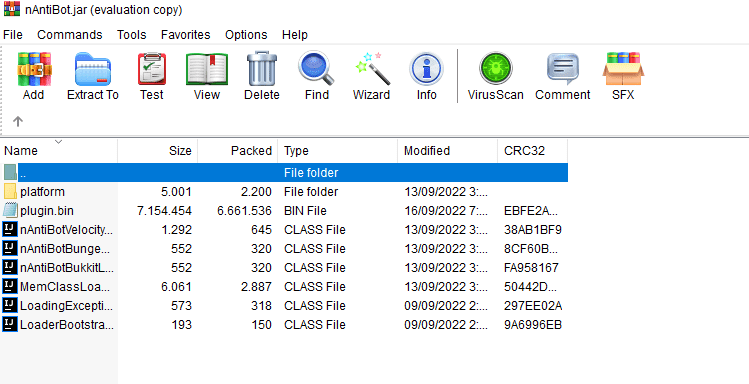Click the CRC32 value EBFE2A...
The height and width of the screenshot is (384, 749).
(x=530, y=211)
